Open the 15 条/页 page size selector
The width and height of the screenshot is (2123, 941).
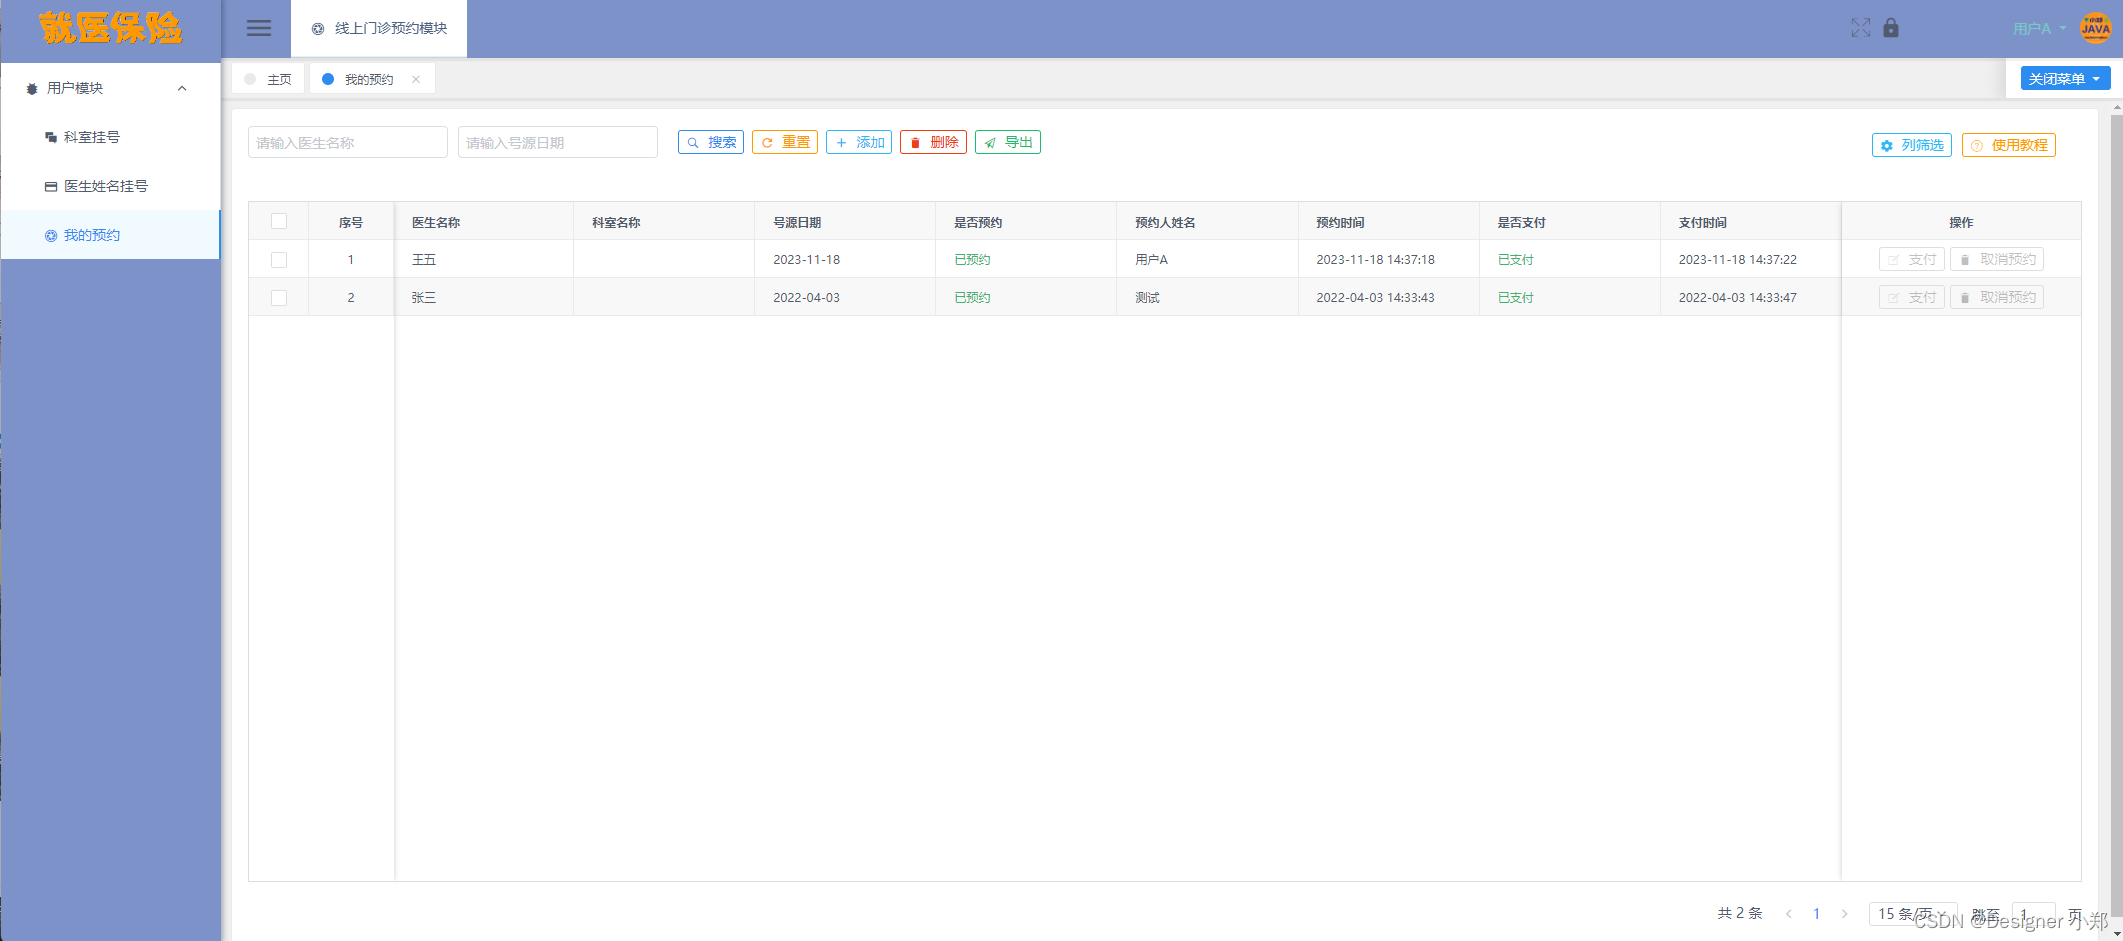click(1912, 913)
